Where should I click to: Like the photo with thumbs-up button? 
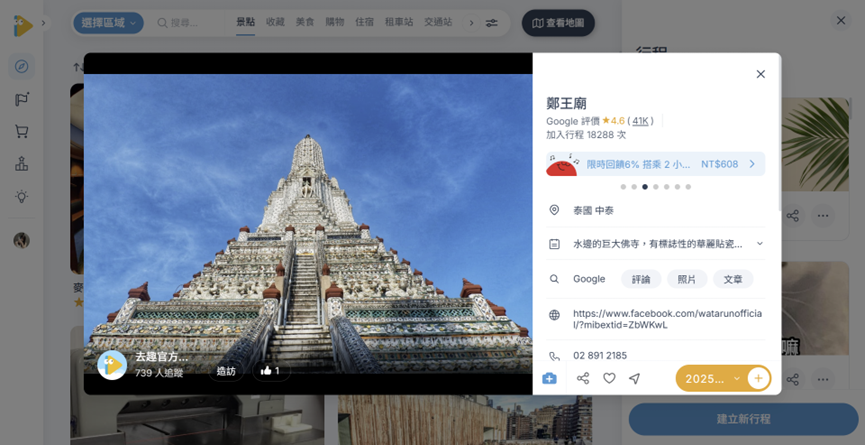point(270,371)
